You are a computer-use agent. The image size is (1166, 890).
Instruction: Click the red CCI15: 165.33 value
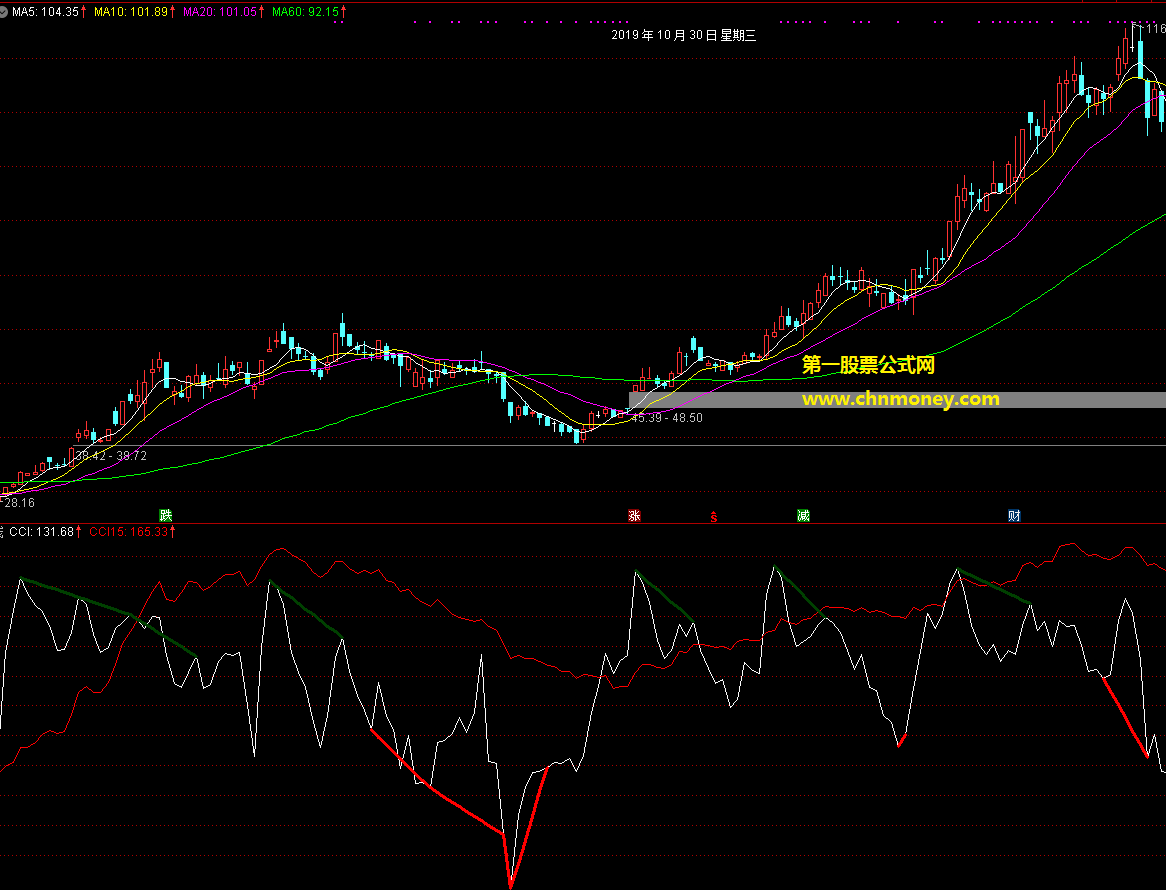[x=129, y=532]
